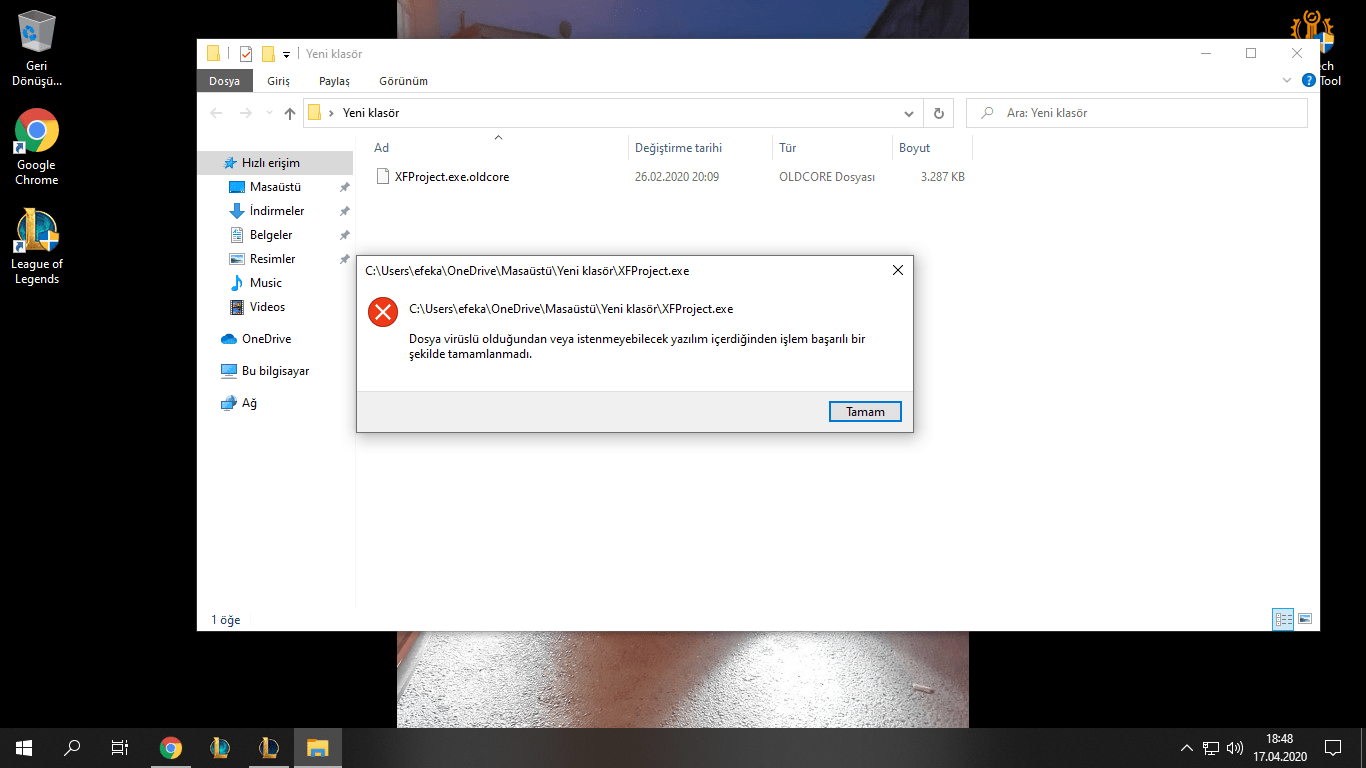
Task: Open the Giriş ribbon tab
Action: pyautogui.click(x=278, y=81)
